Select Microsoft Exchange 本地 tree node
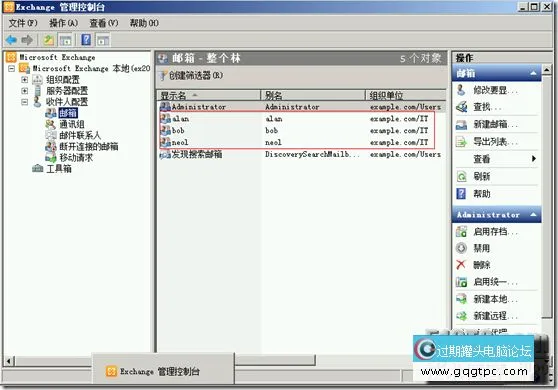The height and width of the screenshot is (390, 558). coord(91,68)
